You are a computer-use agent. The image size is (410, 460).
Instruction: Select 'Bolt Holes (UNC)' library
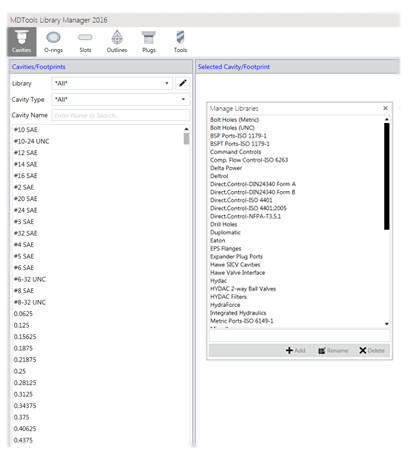232,128
